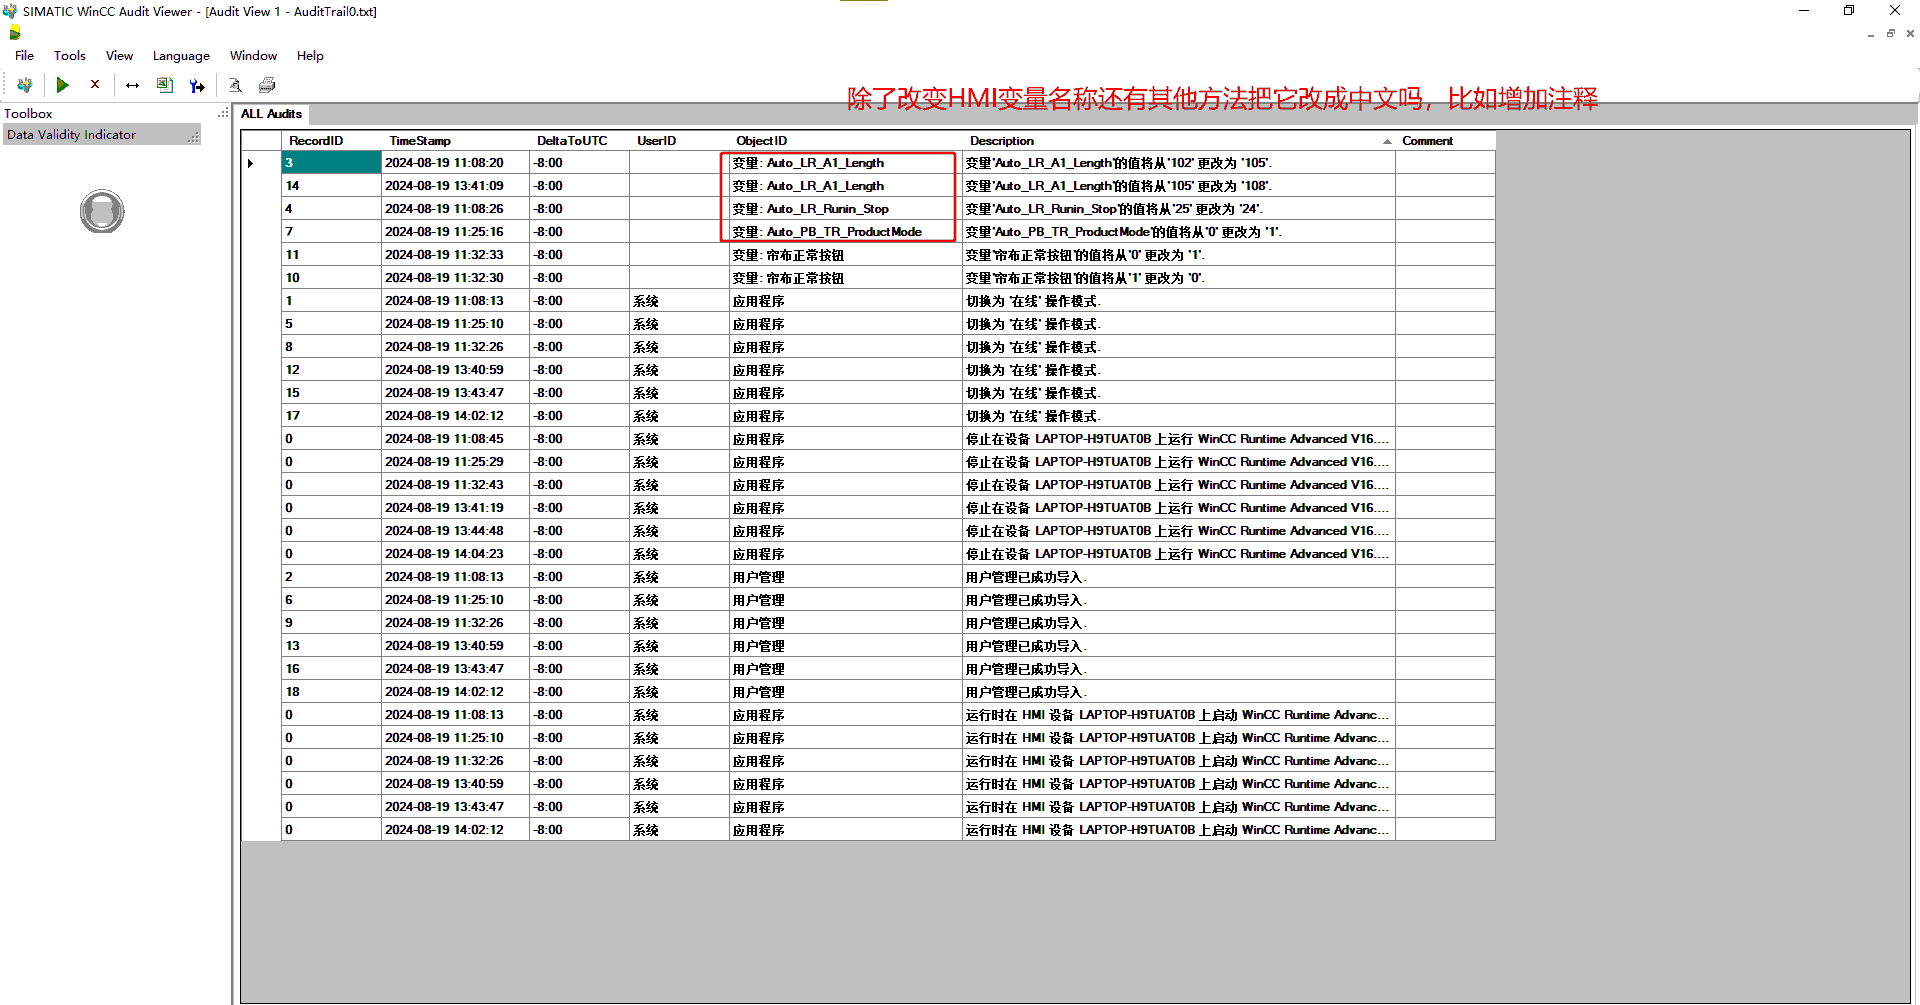Click the Excel export toolbar icon
The image size is (1920, 1005).
pyautogui.click(x=165, y=85)
